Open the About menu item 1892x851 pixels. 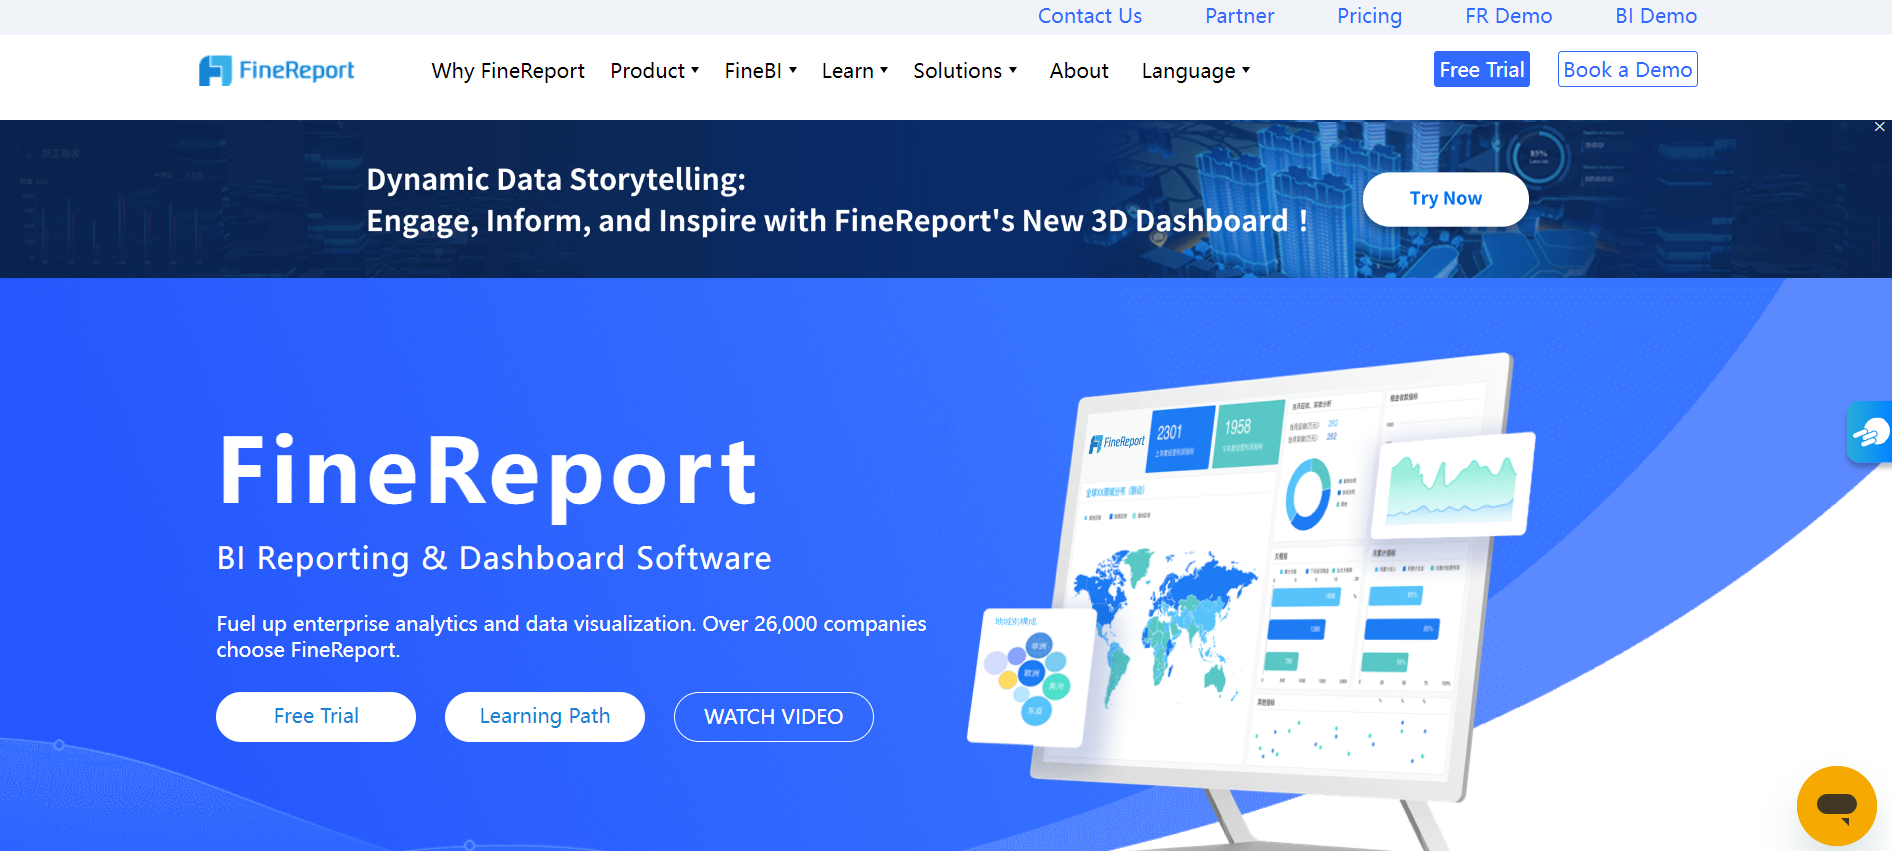click(1079, 71)
